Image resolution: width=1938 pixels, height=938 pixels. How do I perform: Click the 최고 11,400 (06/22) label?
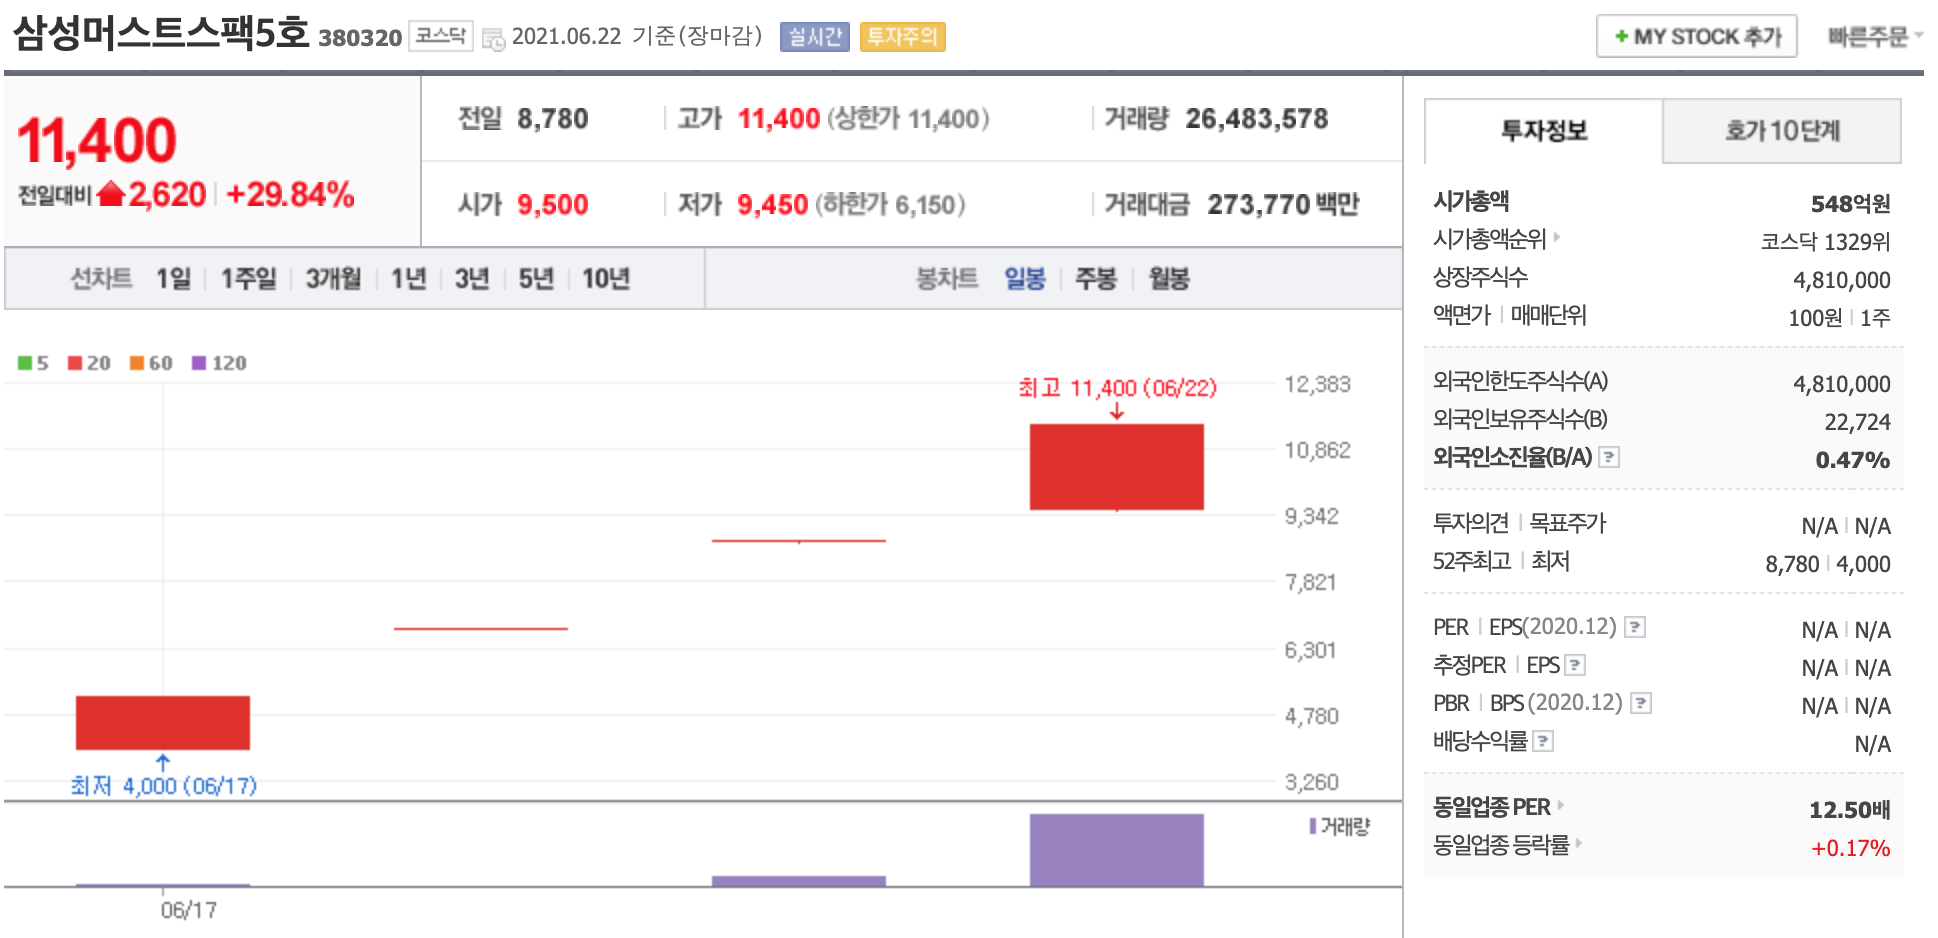pos(1117,388)
